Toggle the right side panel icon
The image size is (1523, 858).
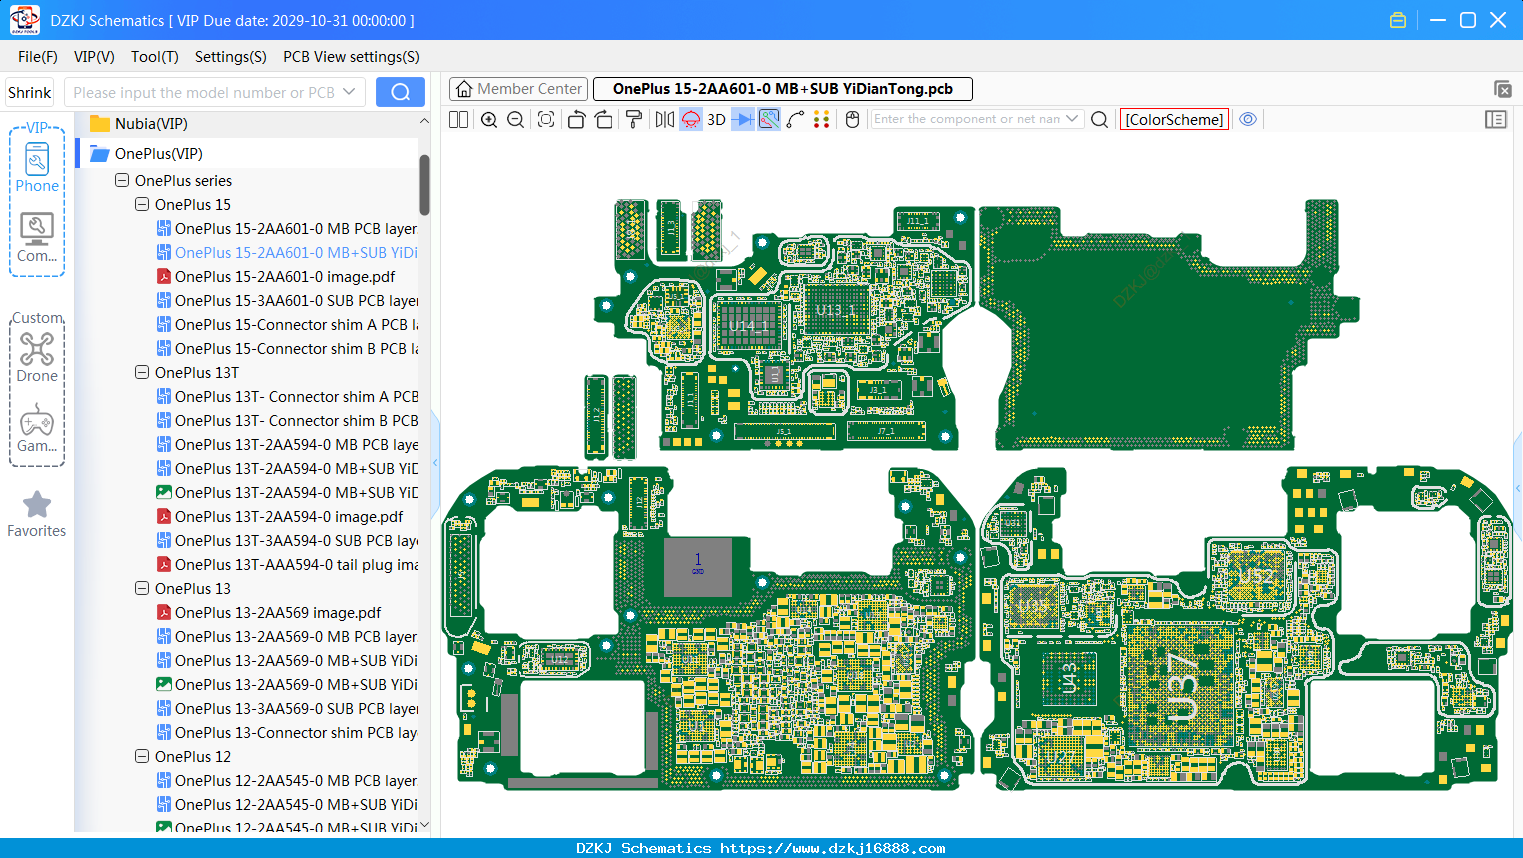[x=1496, y=119]
